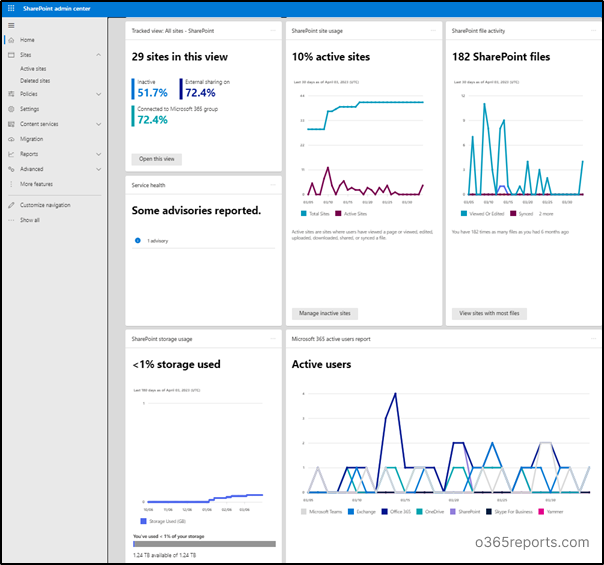The height and width of the screenshot is (565, 604).
Task: Open Settings in navigation
Action: (30, 109)
